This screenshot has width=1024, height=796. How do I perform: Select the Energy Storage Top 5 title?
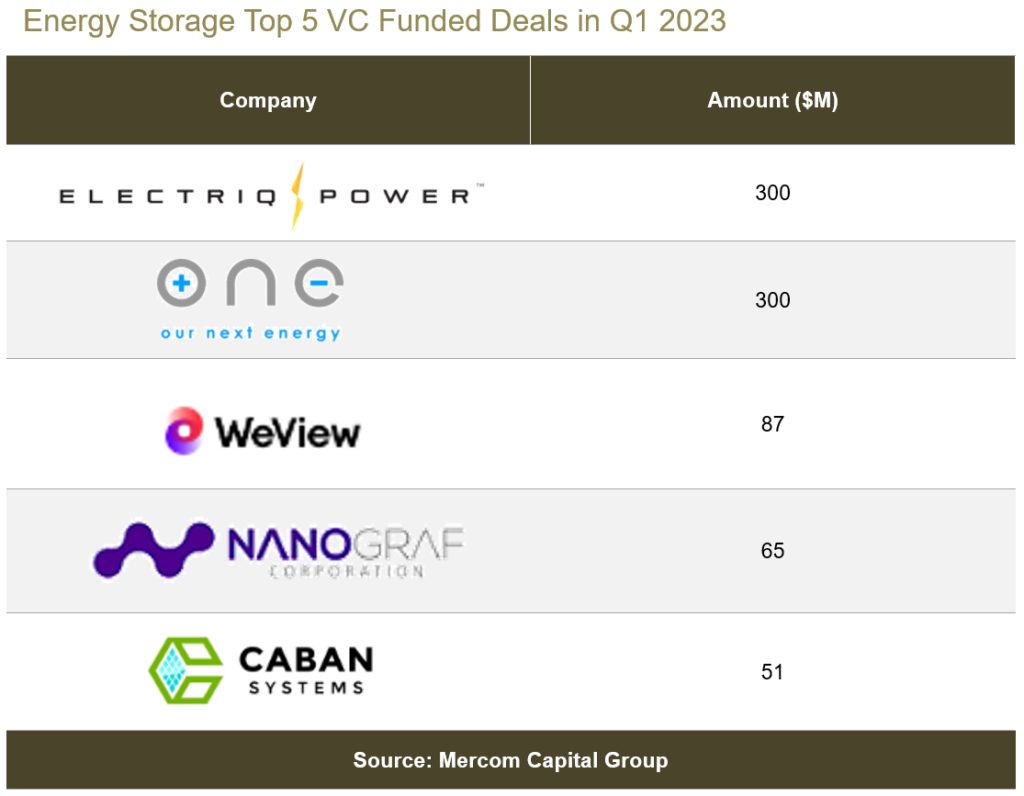(374, 21)
